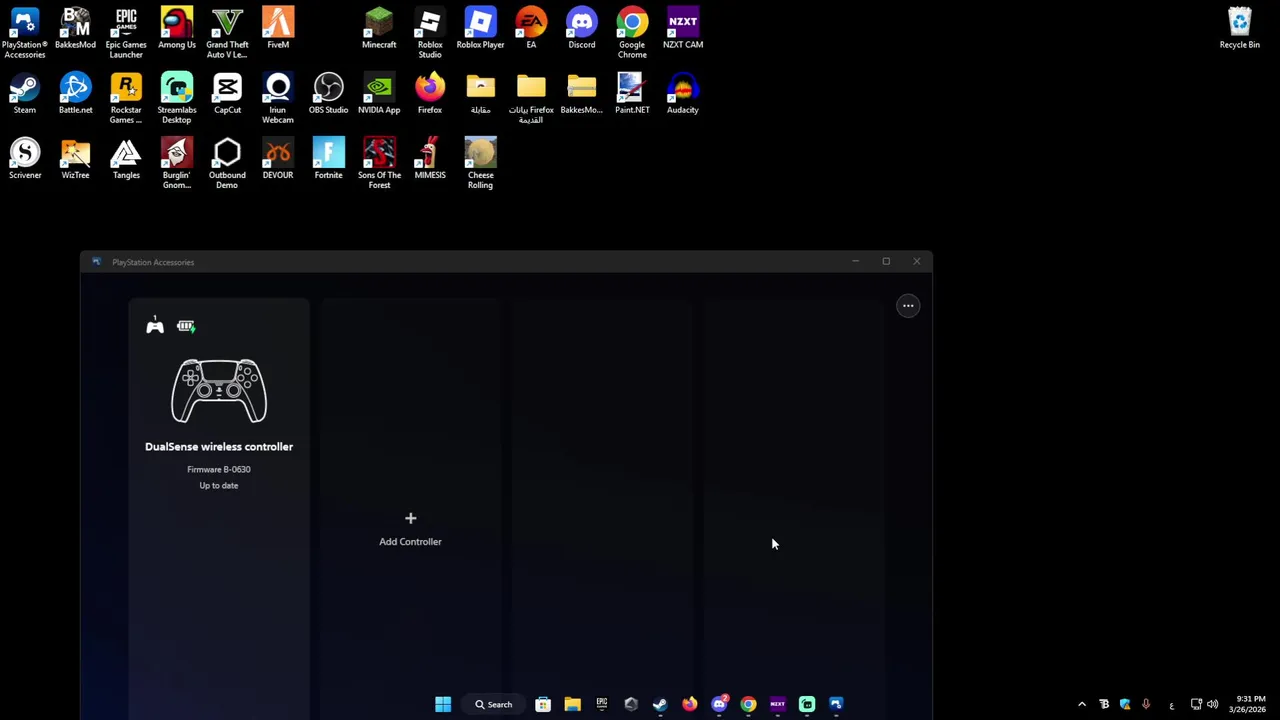The image size is (1280, 720).
Task: Open the three-dot more options menu
Action: coord(908,306)
